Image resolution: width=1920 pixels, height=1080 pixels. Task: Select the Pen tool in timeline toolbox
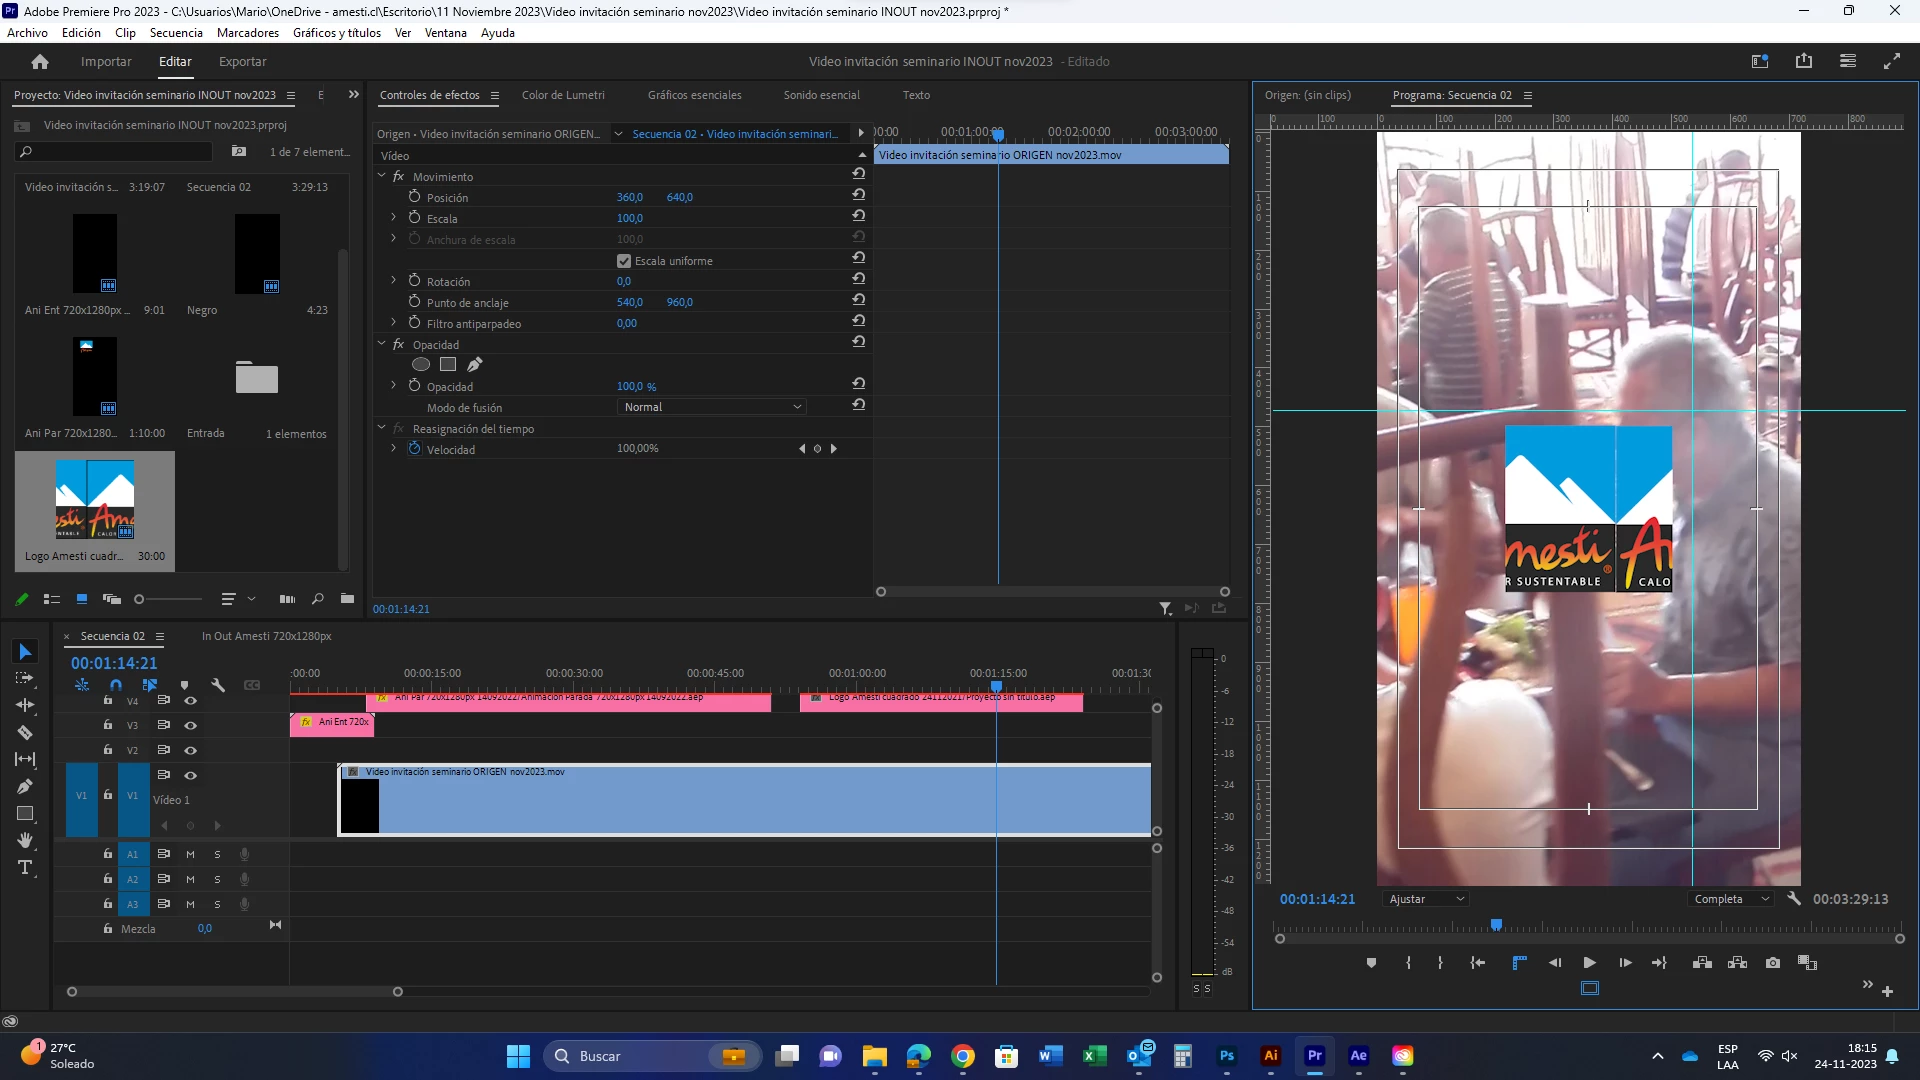click(x=25, y=787)
